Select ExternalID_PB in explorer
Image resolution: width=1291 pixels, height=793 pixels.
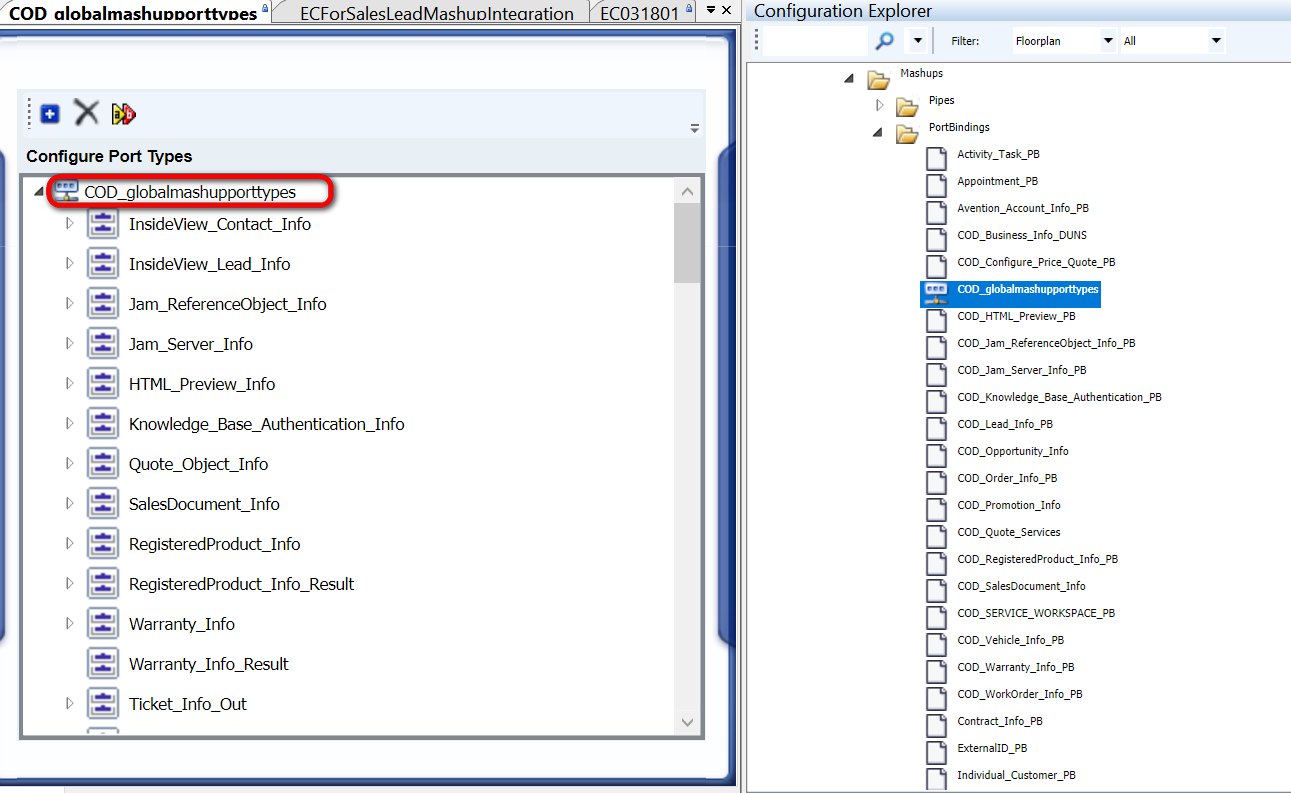[x=992, y=748]
